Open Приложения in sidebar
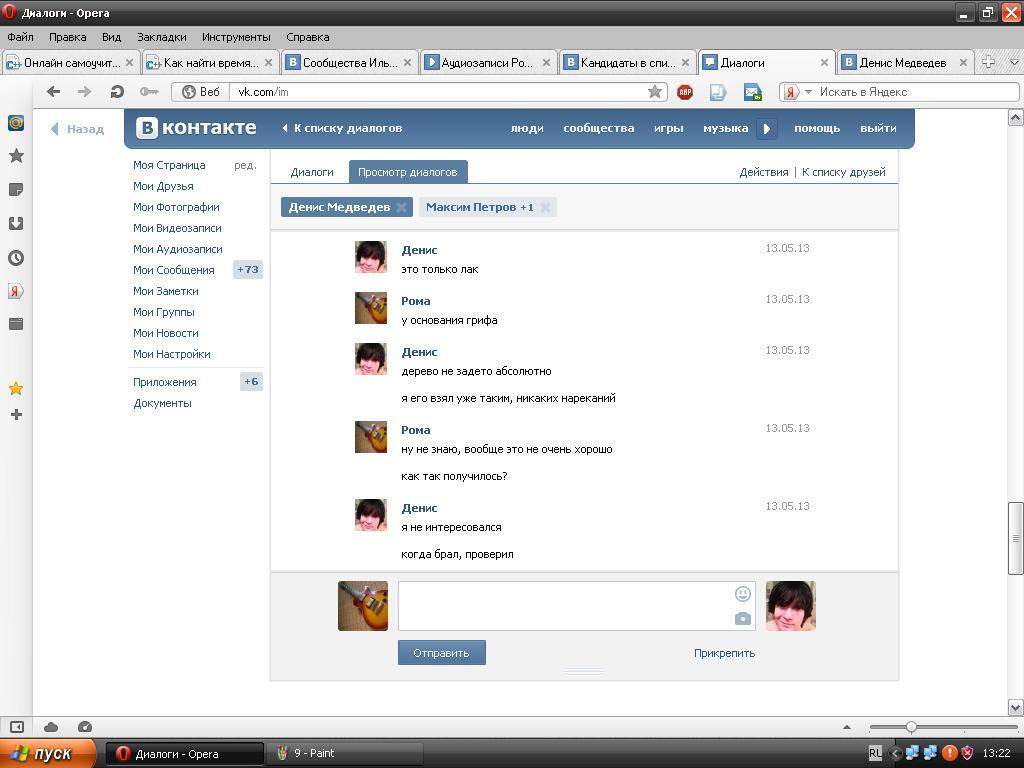The image size is (1024, 768). [x=165, y=383]
